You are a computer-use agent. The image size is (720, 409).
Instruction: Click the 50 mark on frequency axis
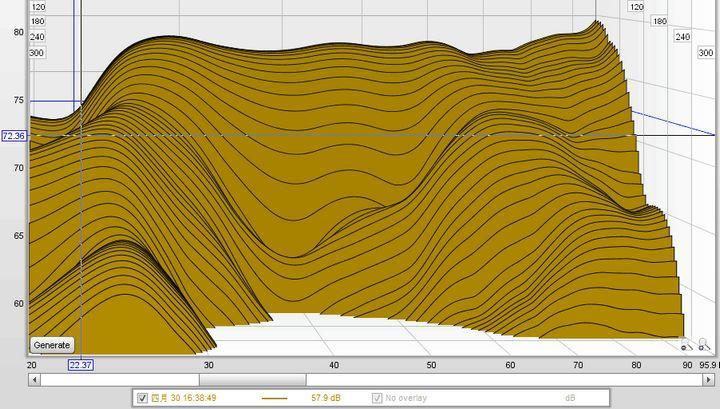click(430, 366)
